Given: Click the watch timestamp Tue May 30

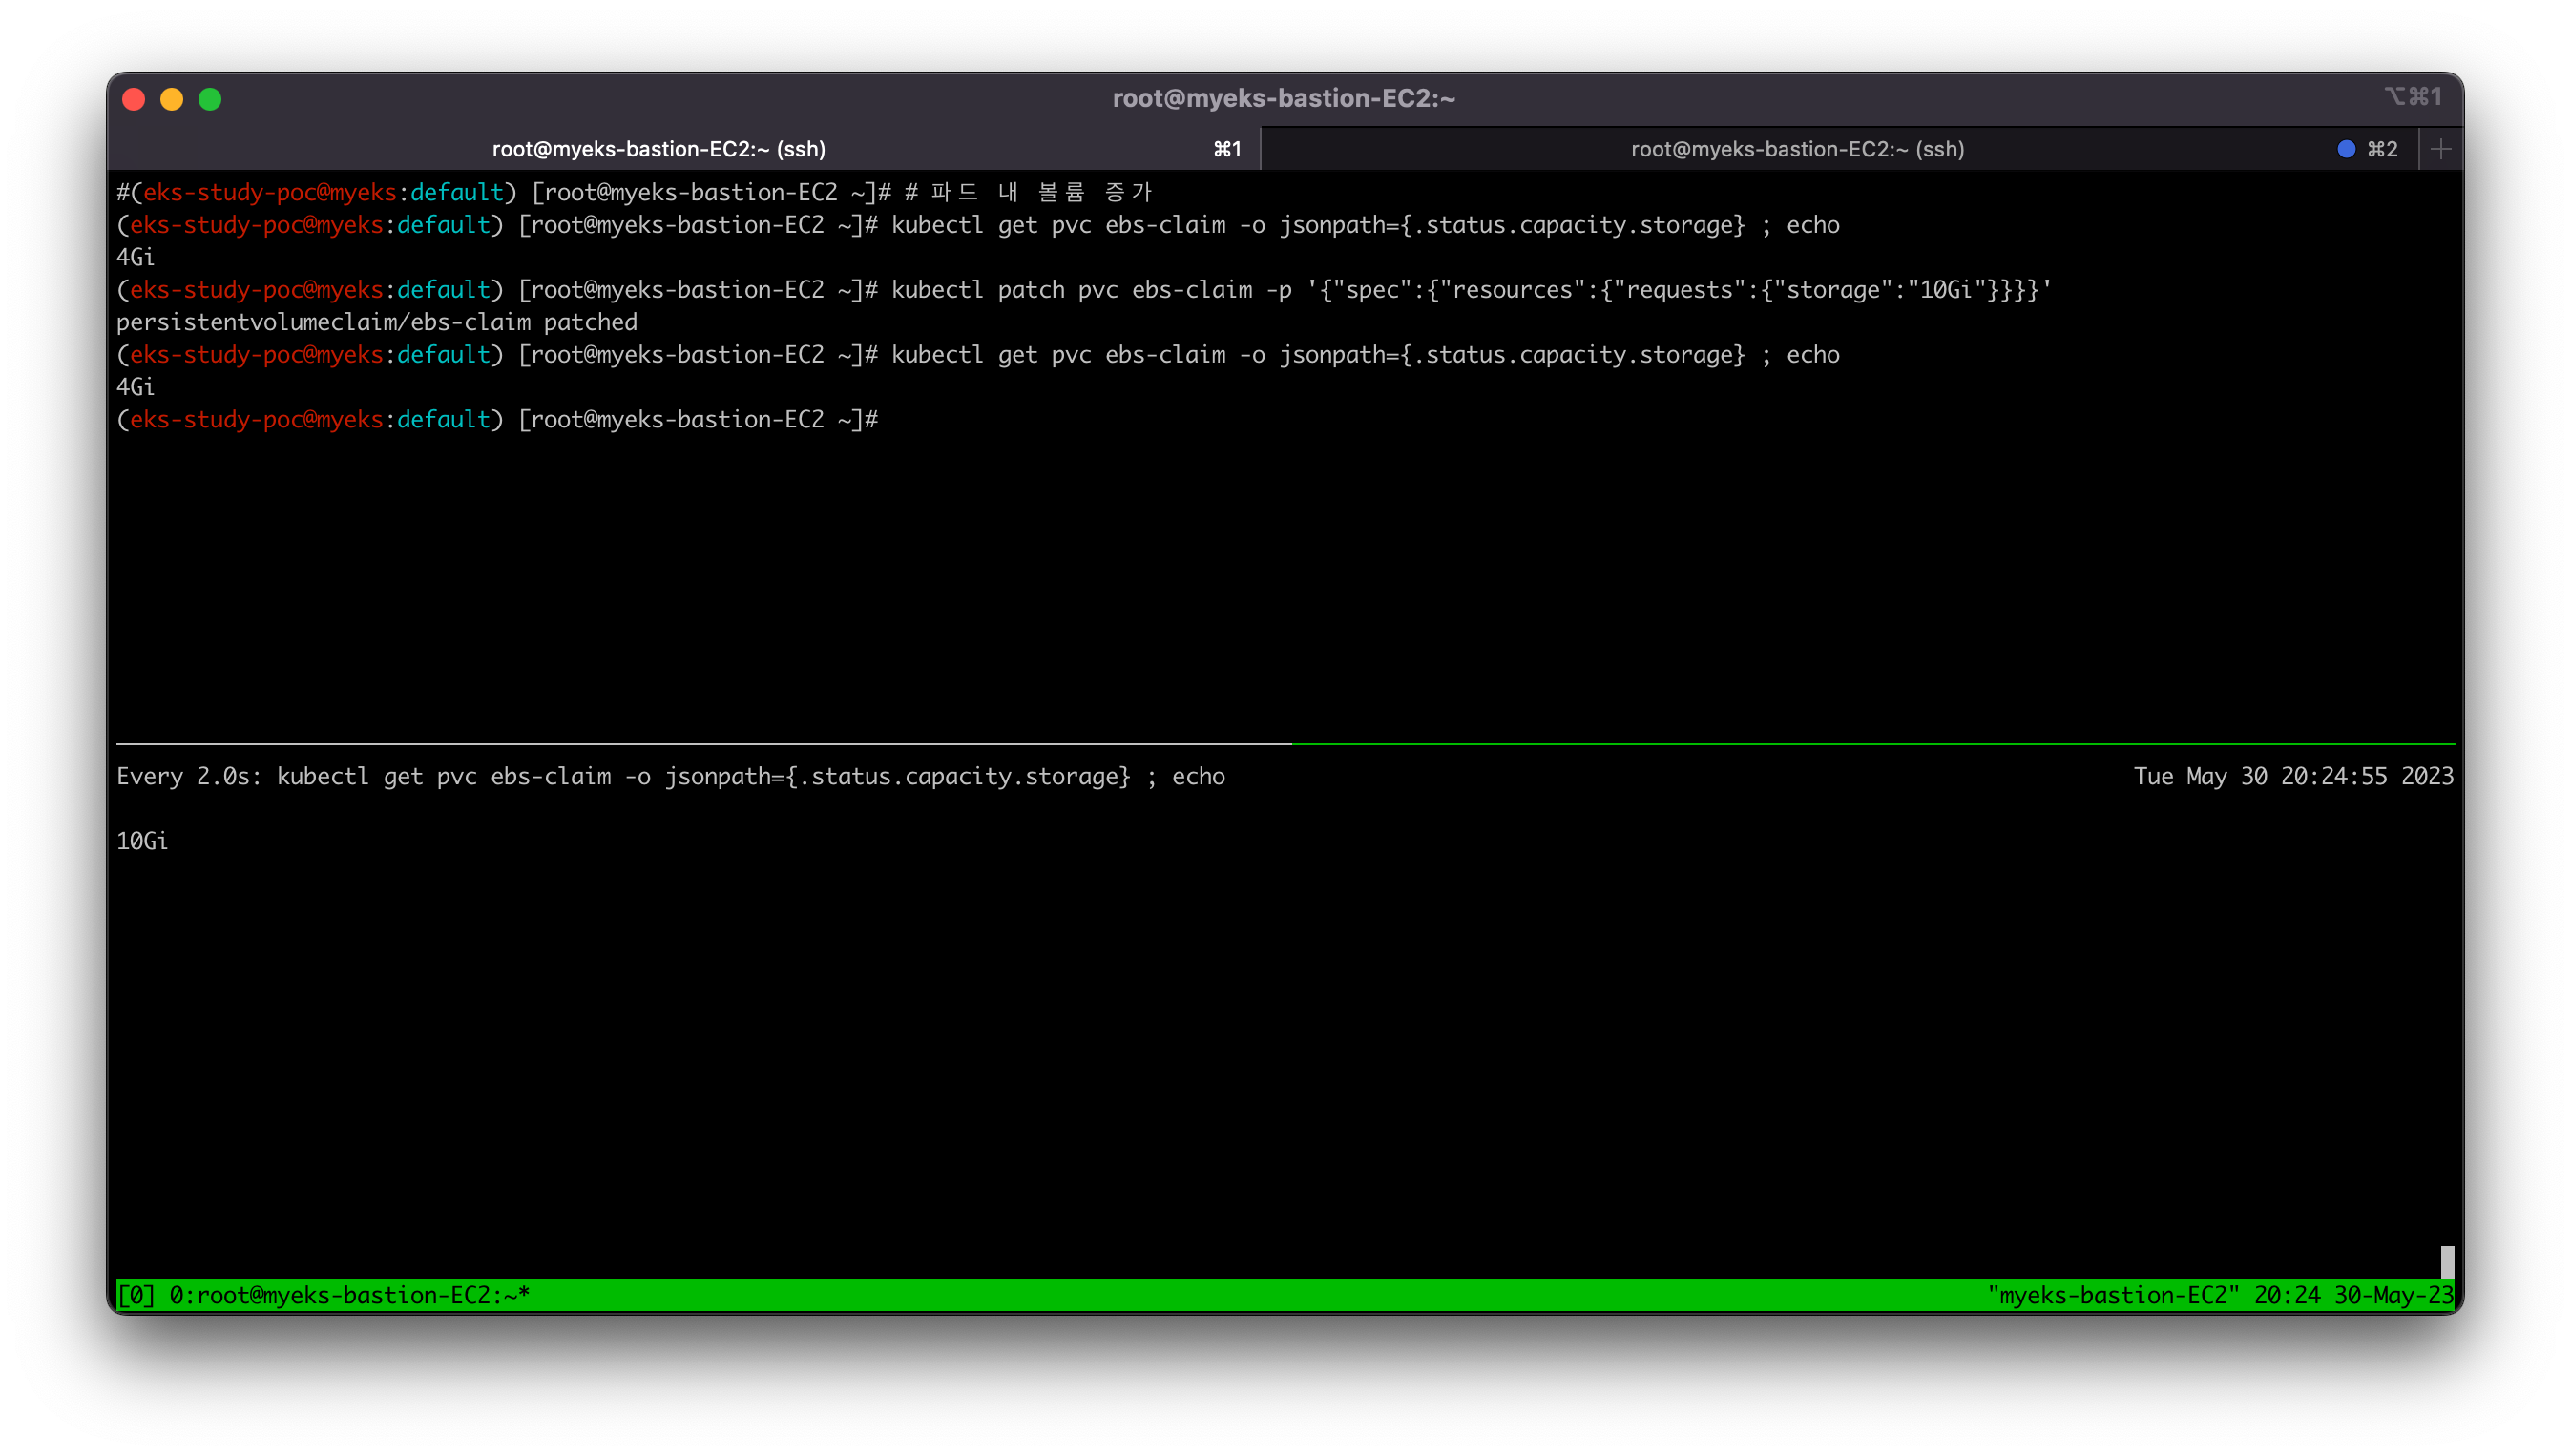Looking at the screenshot, I should 2293,776.
